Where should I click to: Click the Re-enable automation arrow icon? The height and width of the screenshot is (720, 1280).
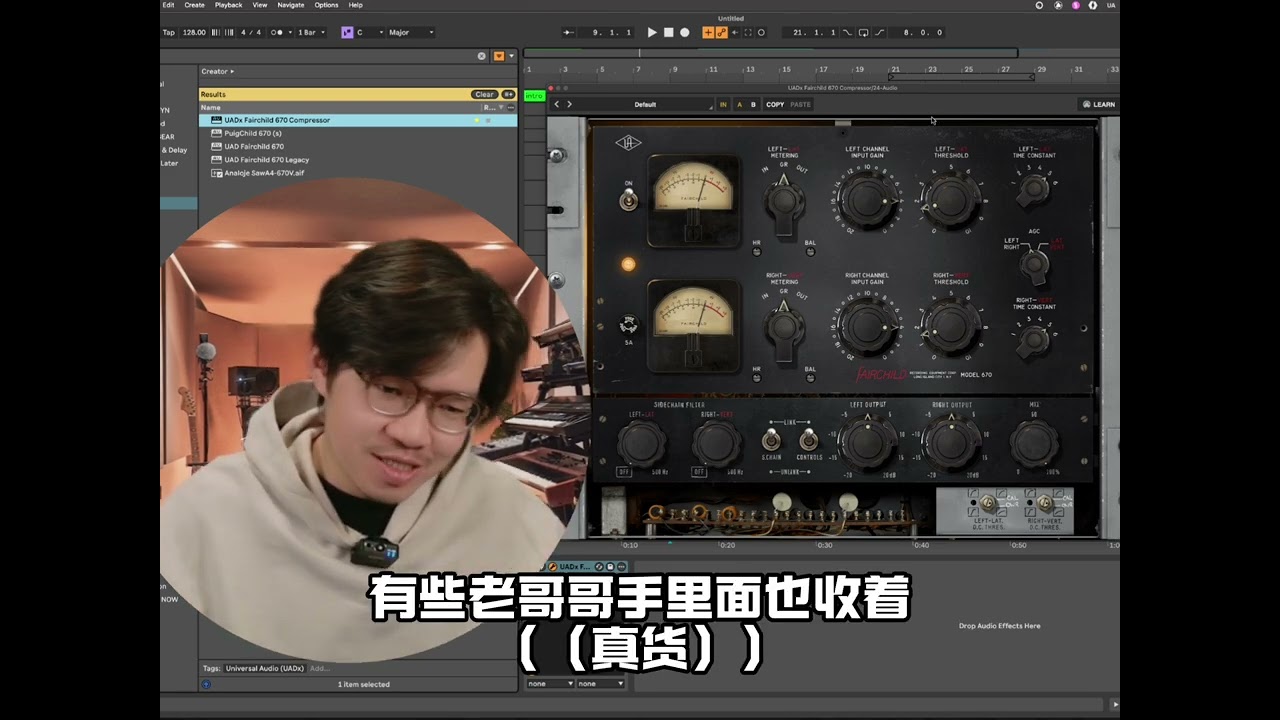click(x=734, y=32)
